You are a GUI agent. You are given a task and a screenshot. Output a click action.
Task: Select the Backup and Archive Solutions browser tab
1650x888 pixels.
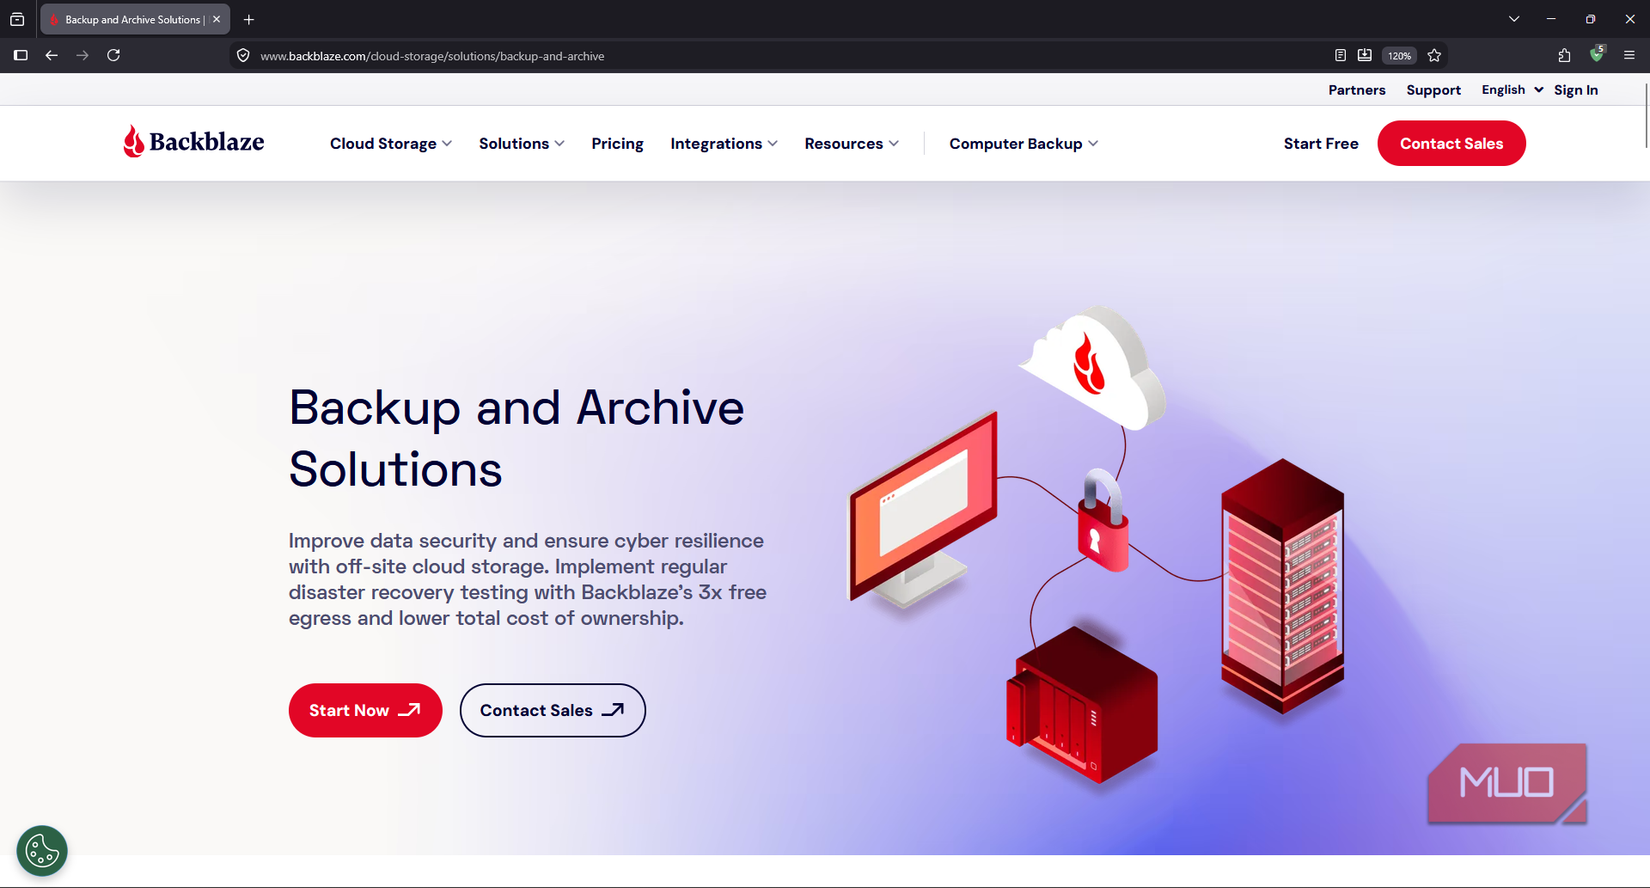135,19
